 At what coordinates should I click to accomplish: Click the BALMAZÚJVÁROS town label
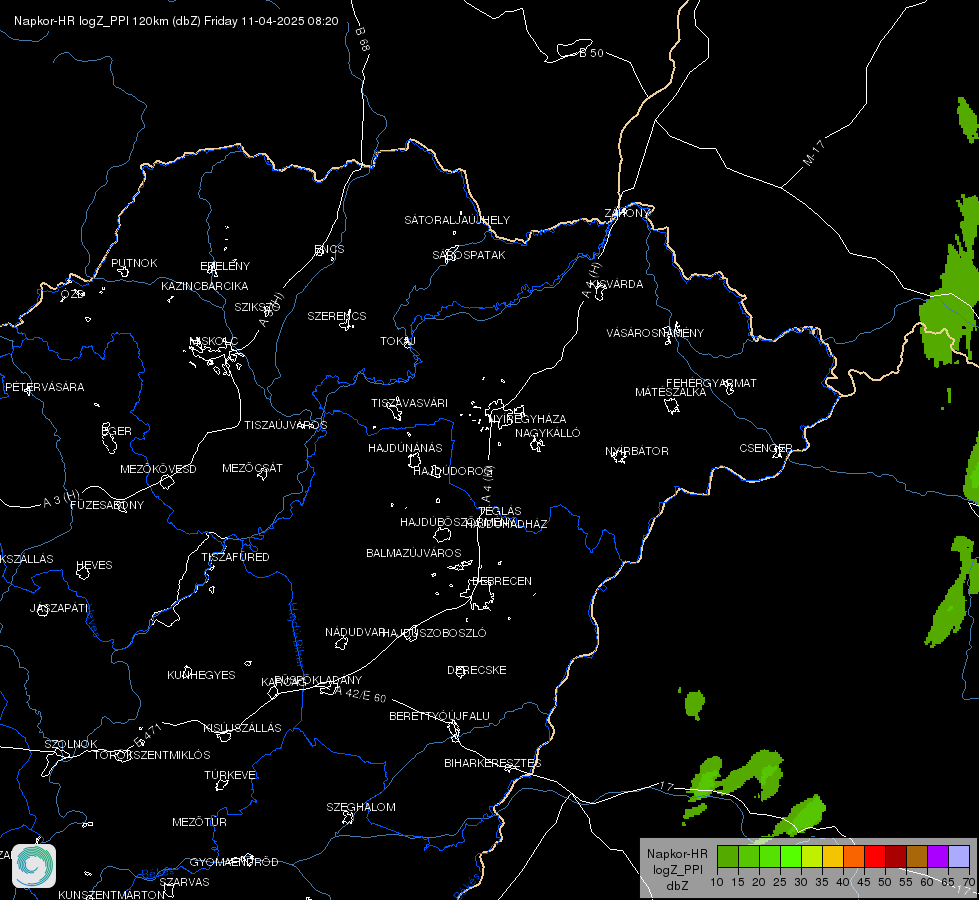tap(414, 553)
